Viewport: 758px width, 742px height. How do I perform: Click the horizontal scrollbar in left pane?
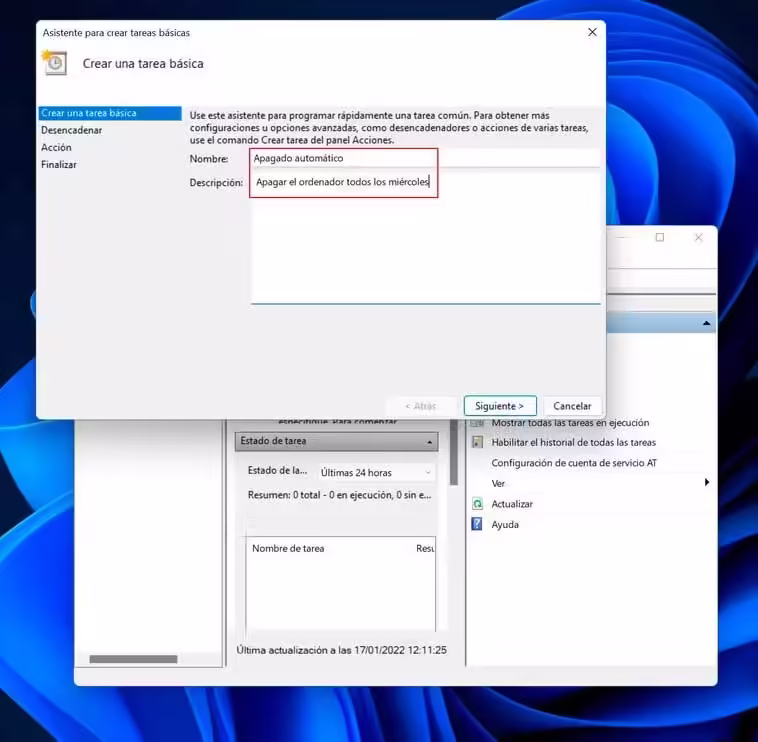[133, 659]
